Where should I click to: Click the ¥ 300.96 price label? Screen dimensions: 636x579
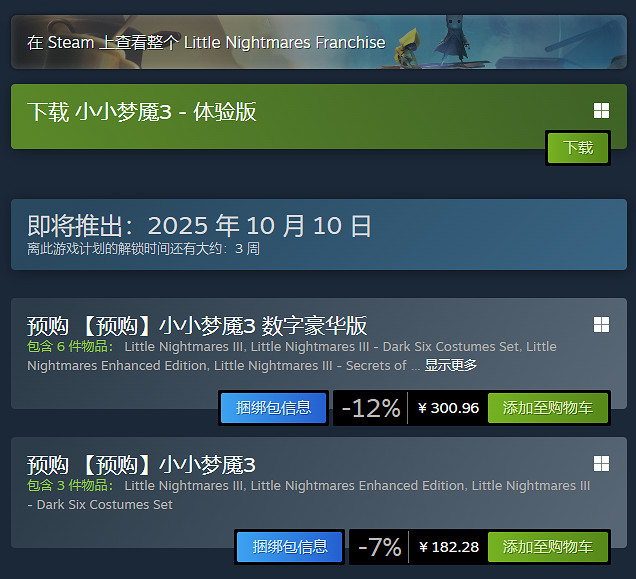[x=448, y=408]
